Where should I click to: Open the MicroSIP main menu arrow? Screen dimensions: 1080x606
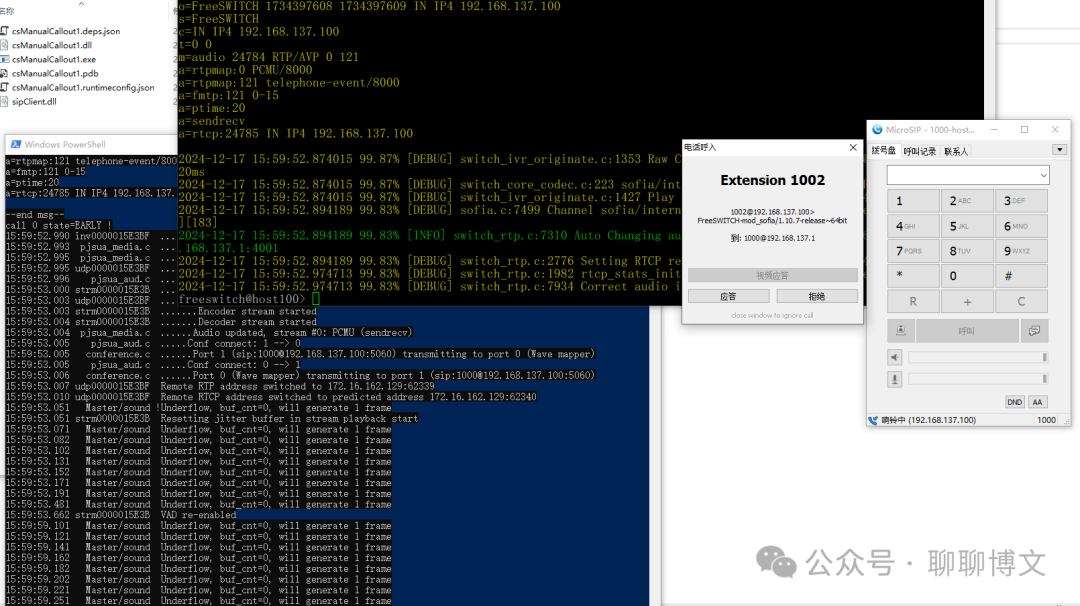click(x=1059, y=150)
